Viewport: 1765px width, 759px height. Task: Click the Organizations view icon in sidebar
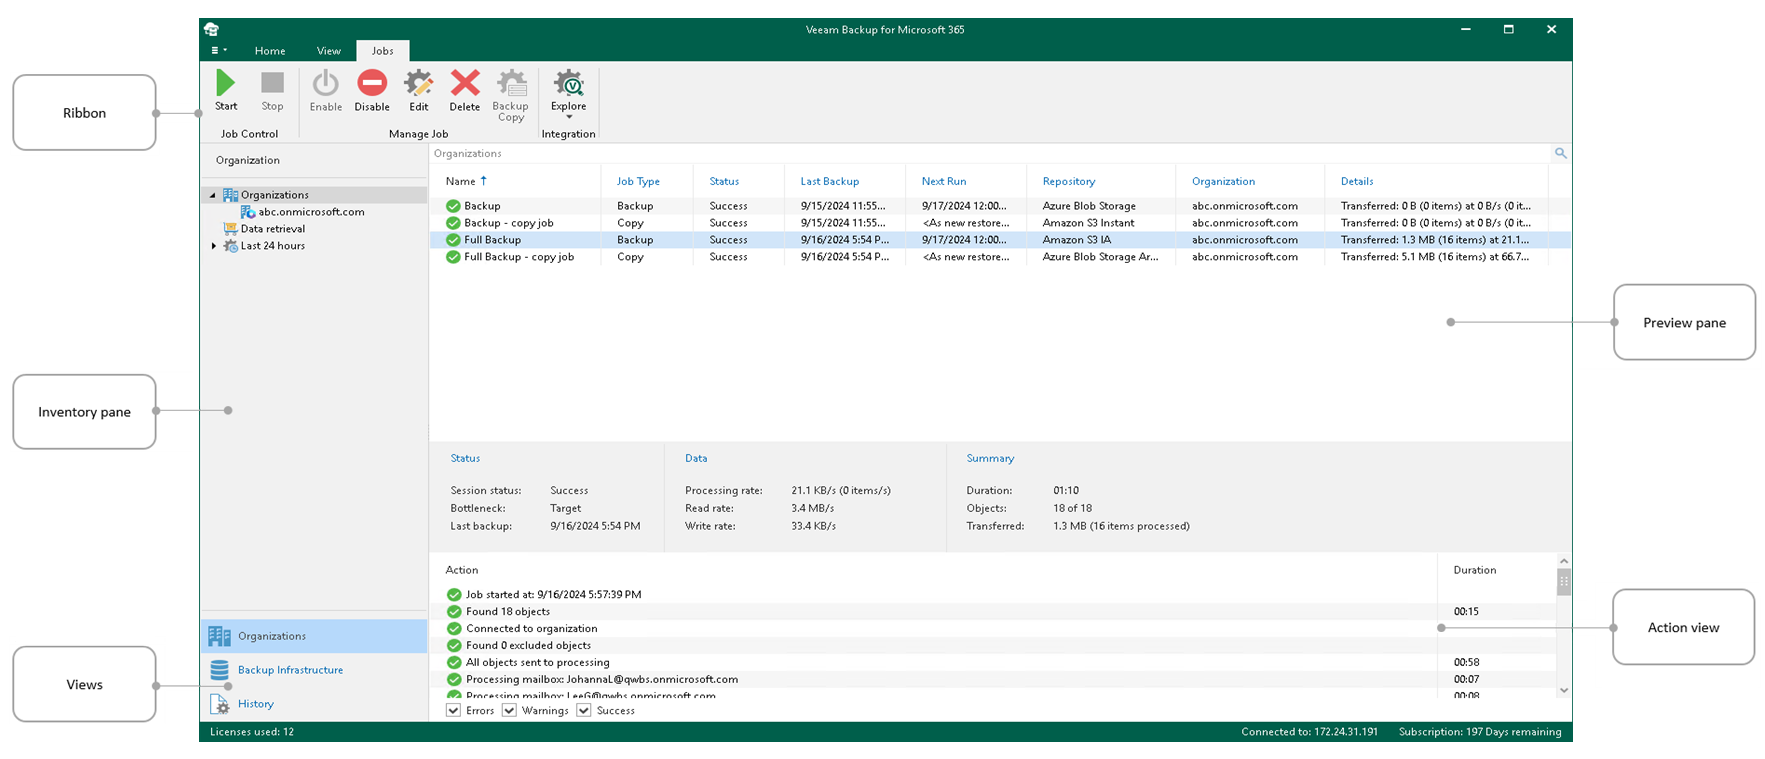(x=220, y=636)
